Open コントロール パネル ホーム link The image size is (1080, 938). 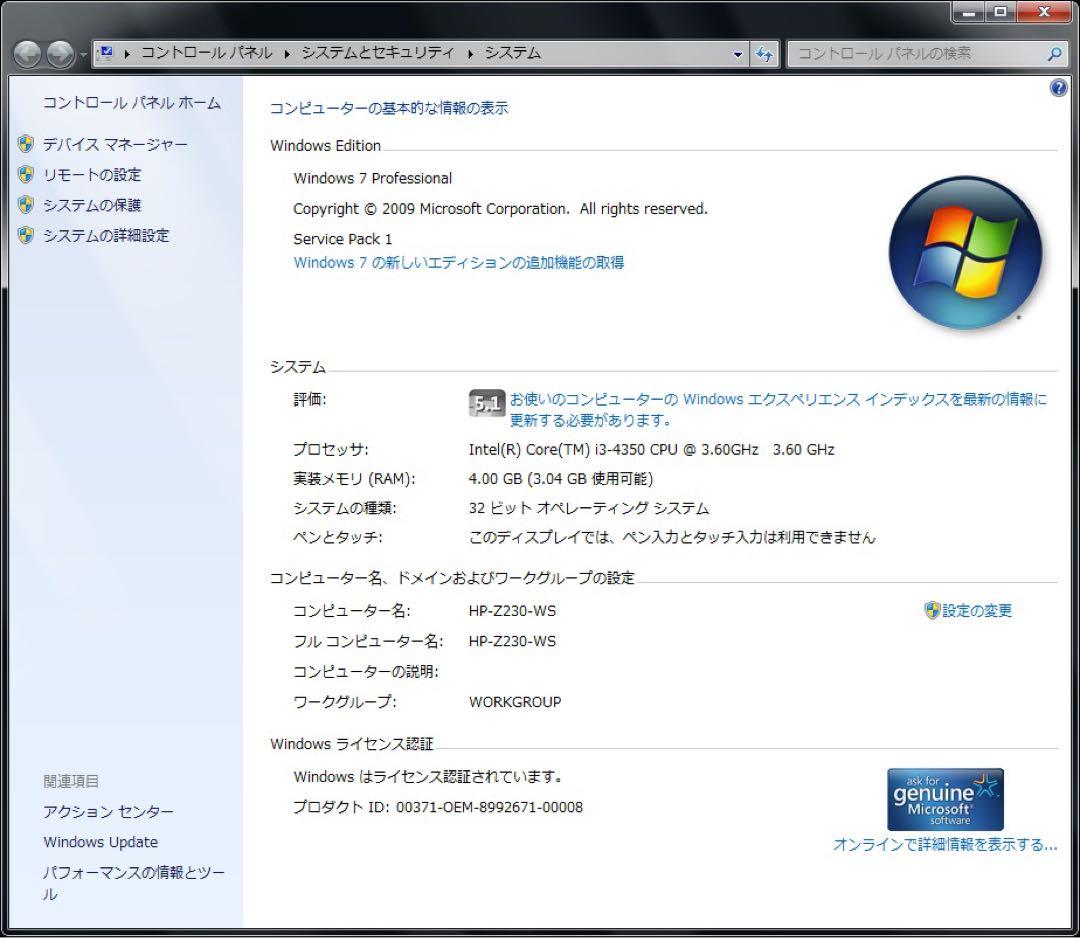tap(132, 103)
